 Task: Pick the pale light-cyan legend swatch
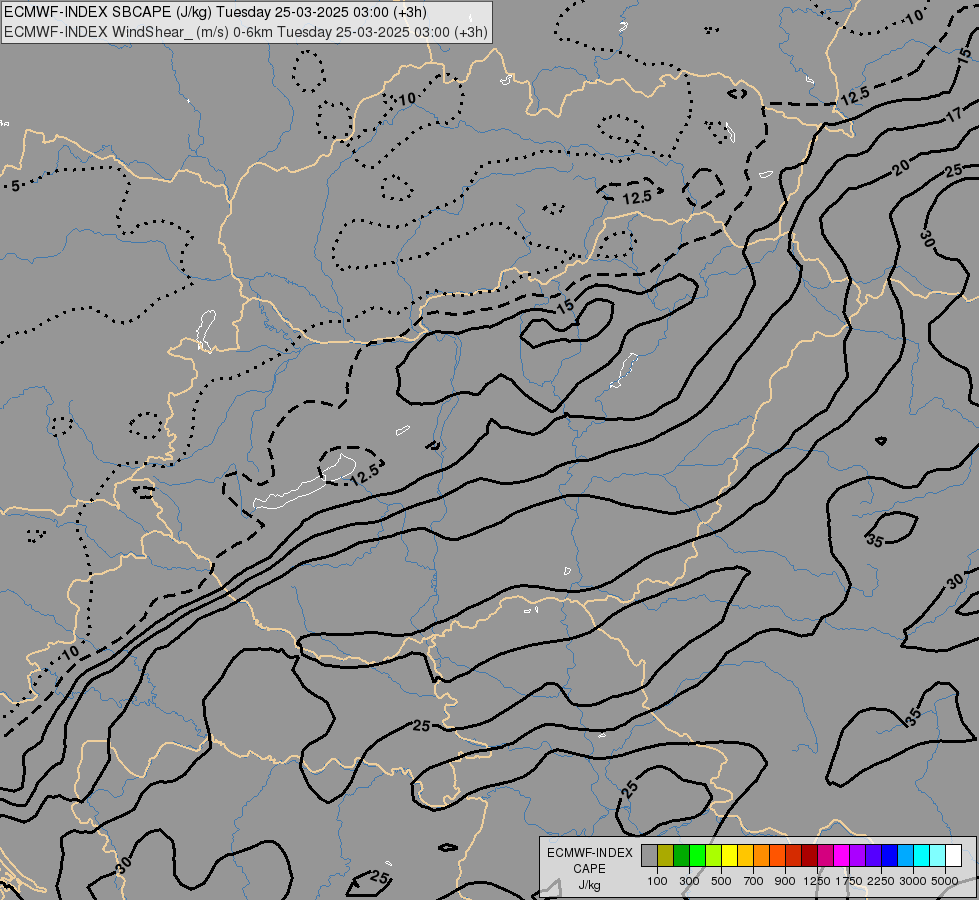point(937,856)
